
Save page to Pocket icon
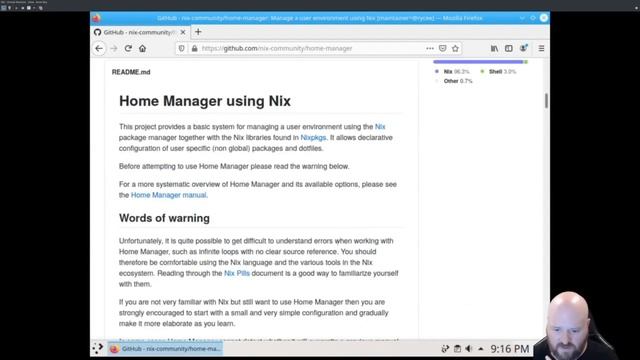click(x=442, y=48)
